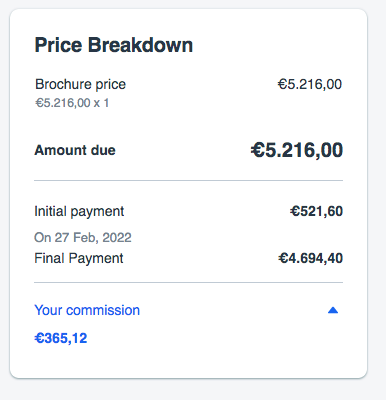This screenshot has height=400, width=386.
Task: Click the word commission in blue text
Action: coord(103,310)
